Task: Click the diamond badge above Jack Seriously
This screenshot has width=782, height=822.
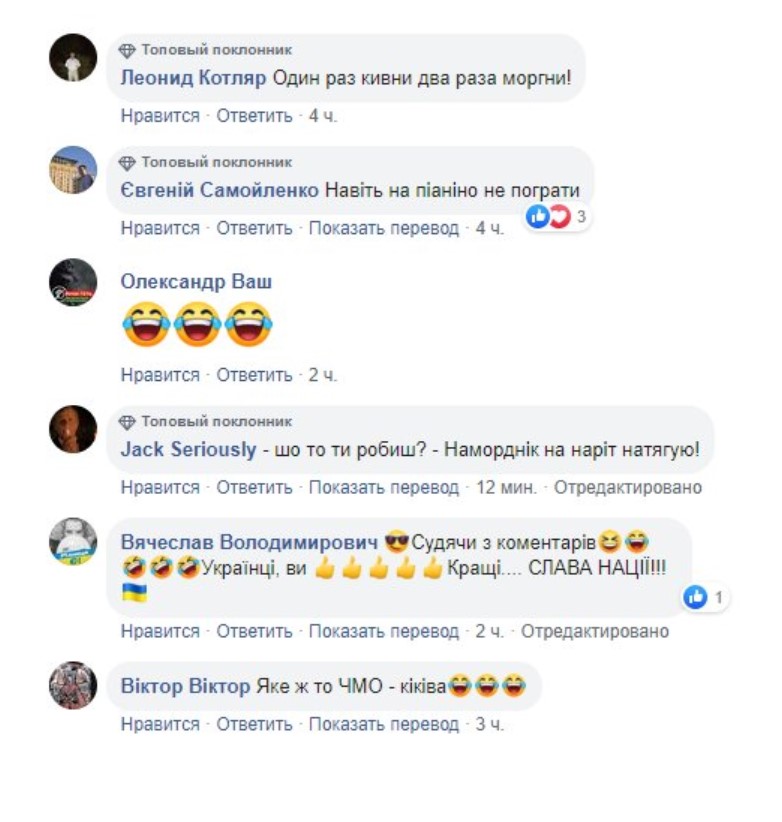Action: [127, 422]
